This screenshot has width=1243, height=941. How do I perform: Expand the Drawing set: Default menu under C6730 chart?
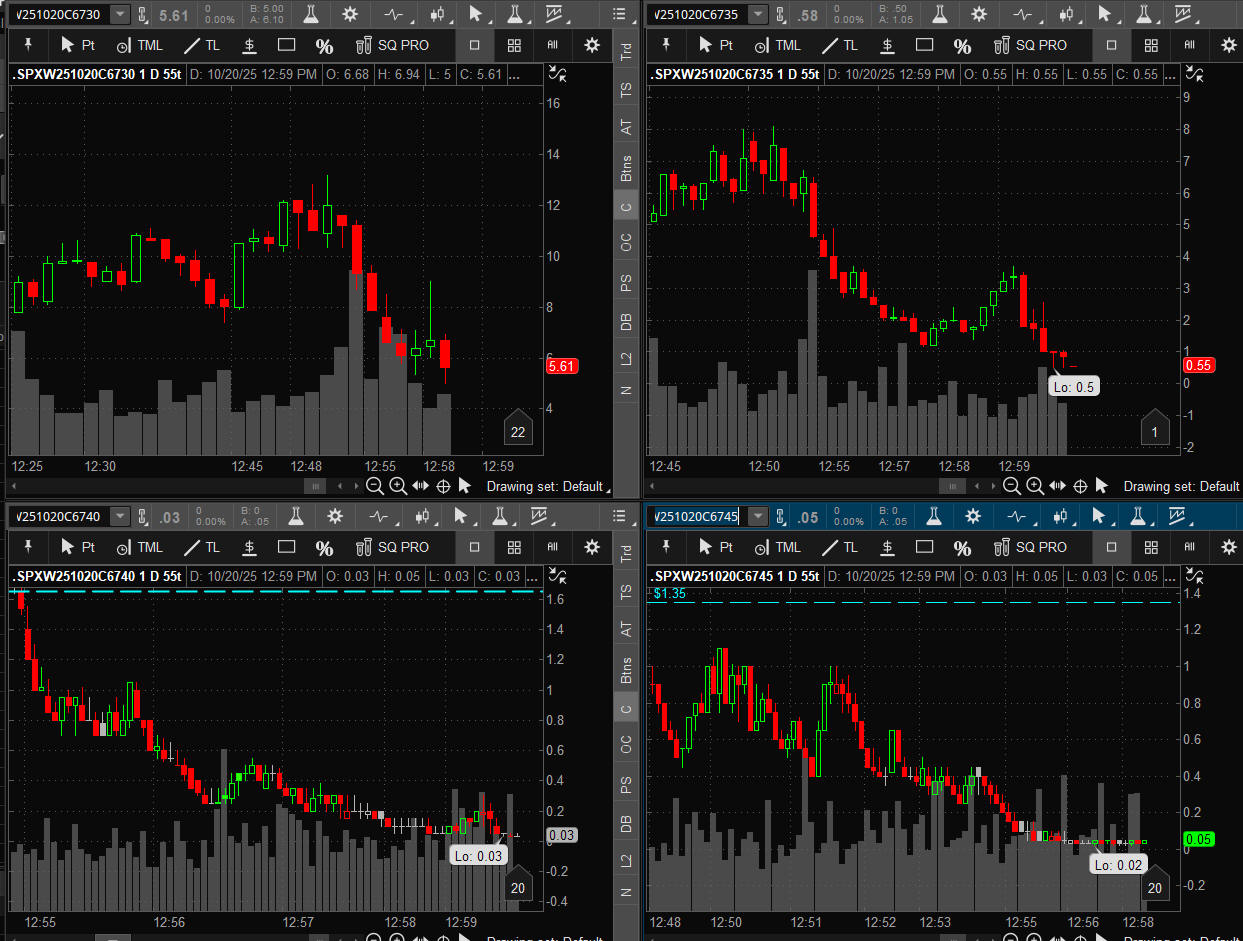click(545, 486)
